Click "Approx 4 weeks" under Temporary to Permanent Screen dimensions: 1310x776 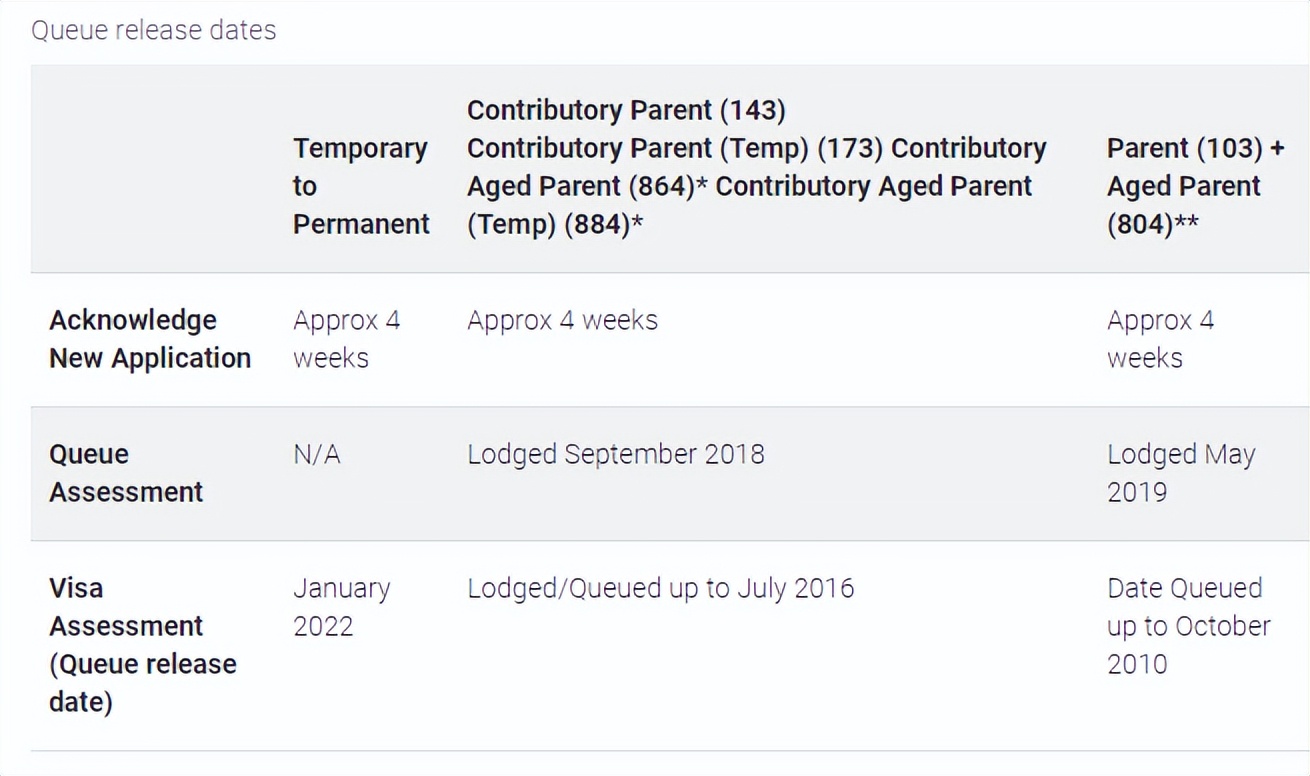tap(346, 339)
